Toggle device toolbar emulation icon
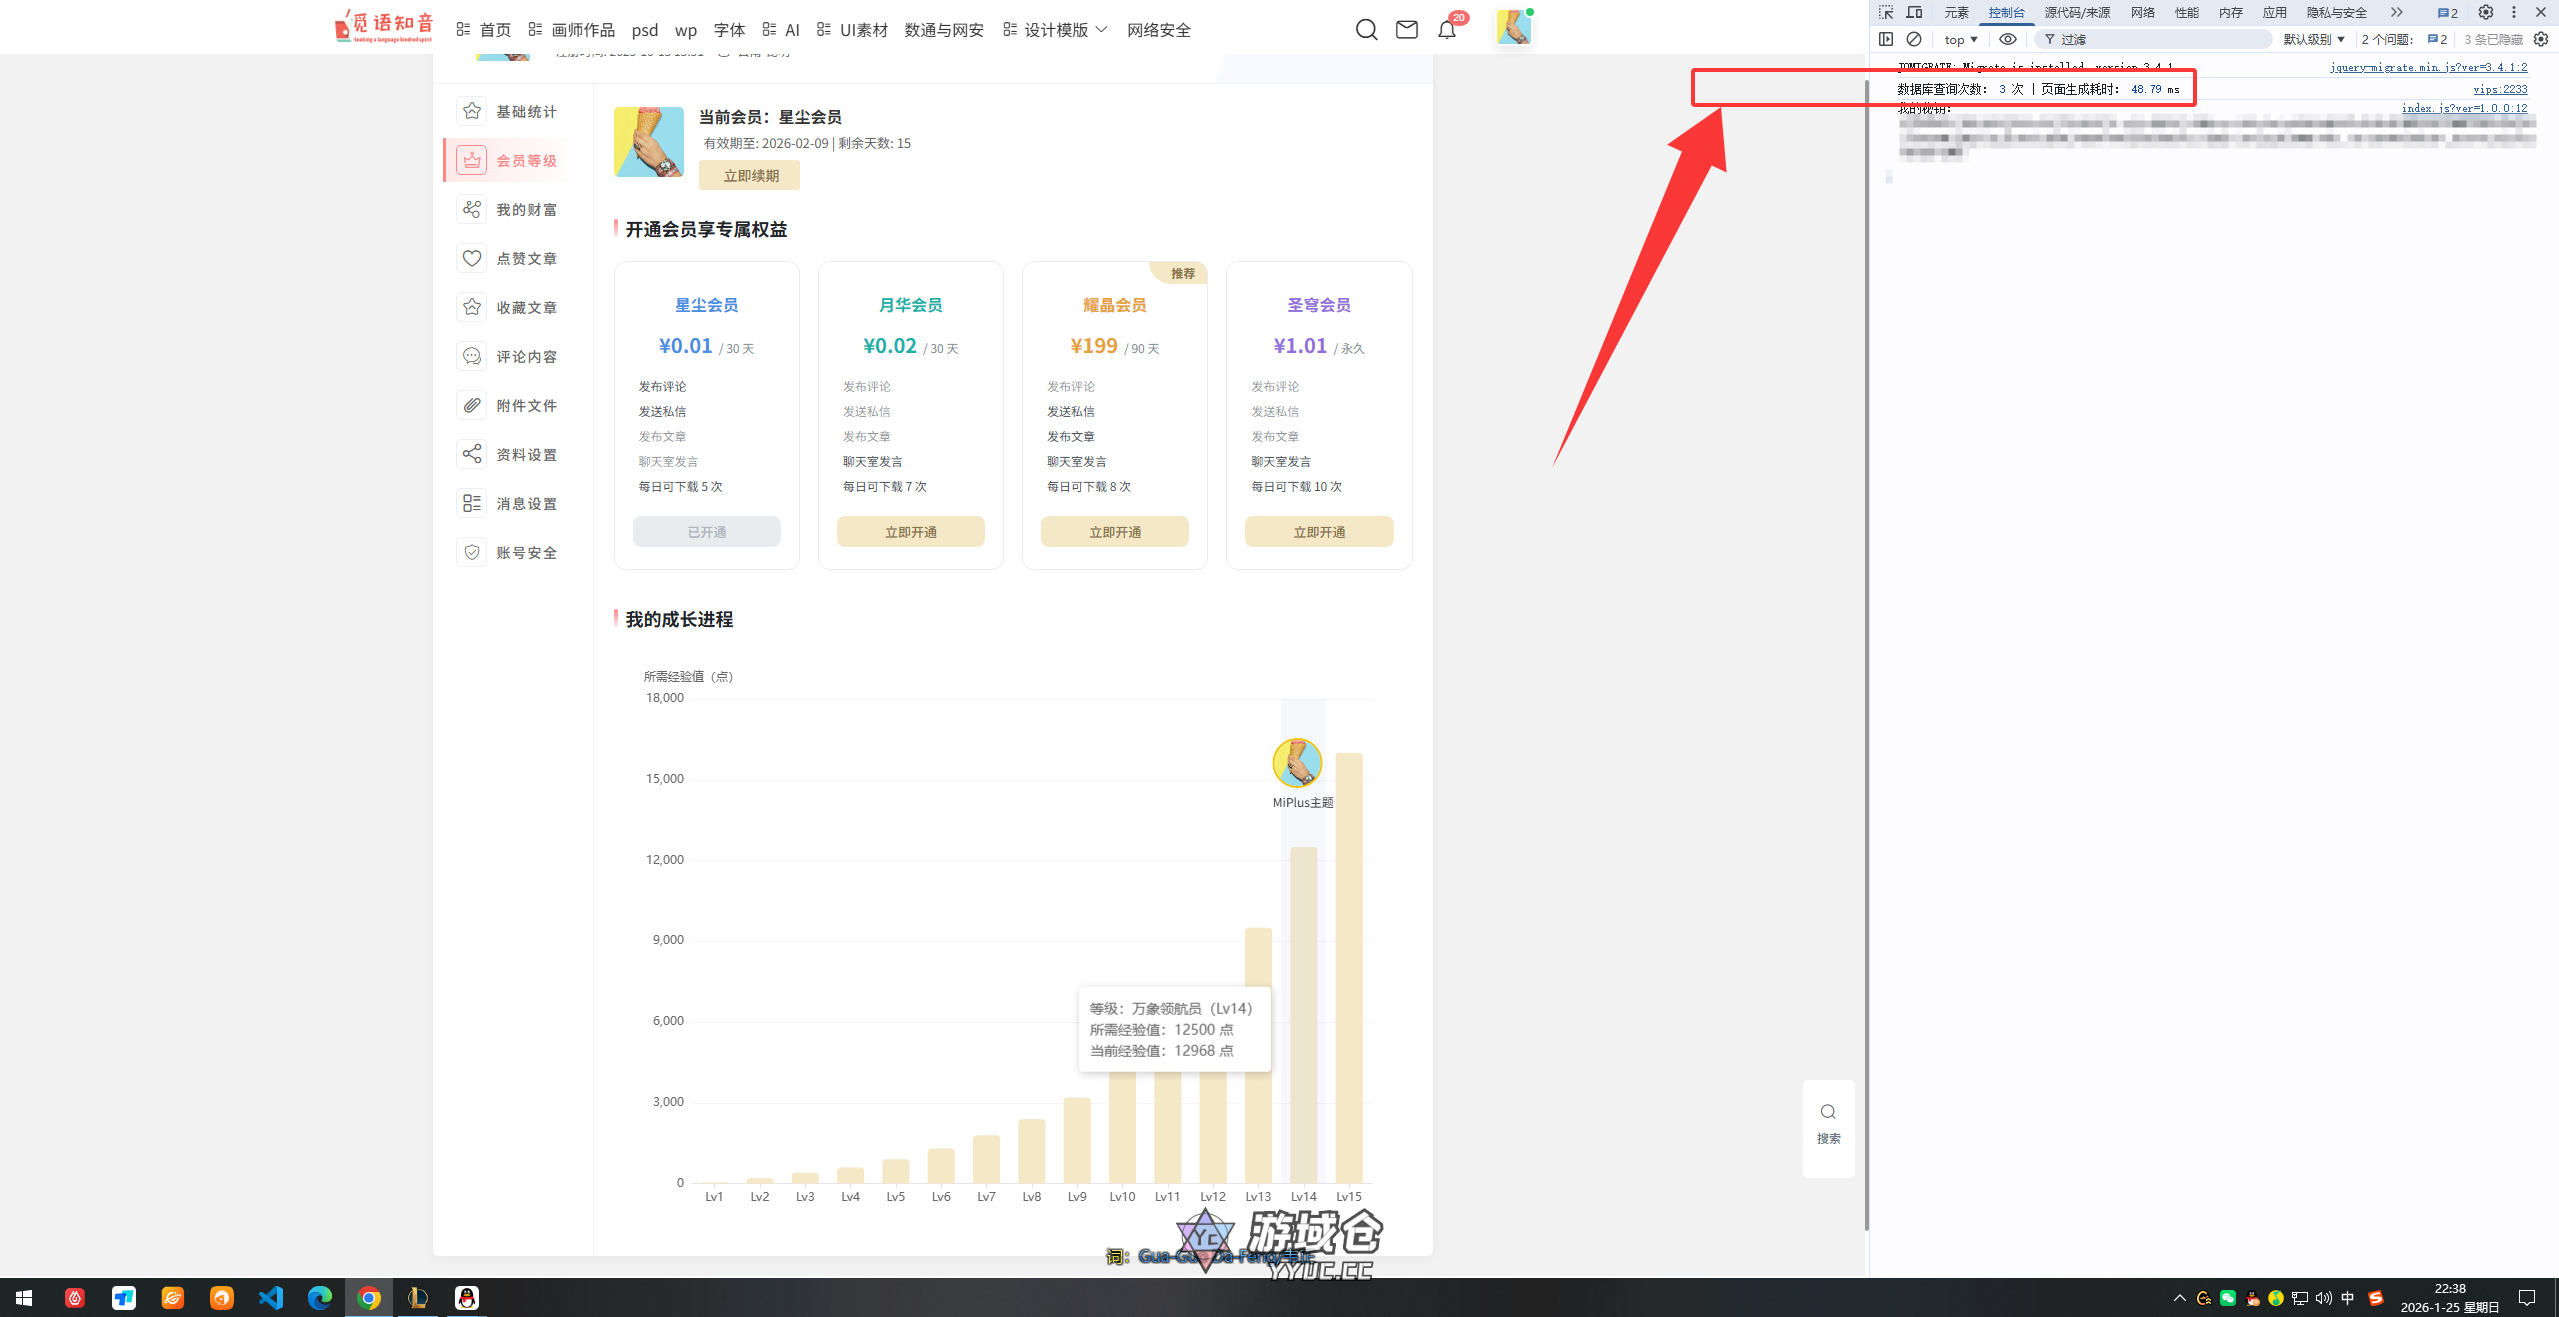Screen dimensions: 2559x1317 point(1914,12)
